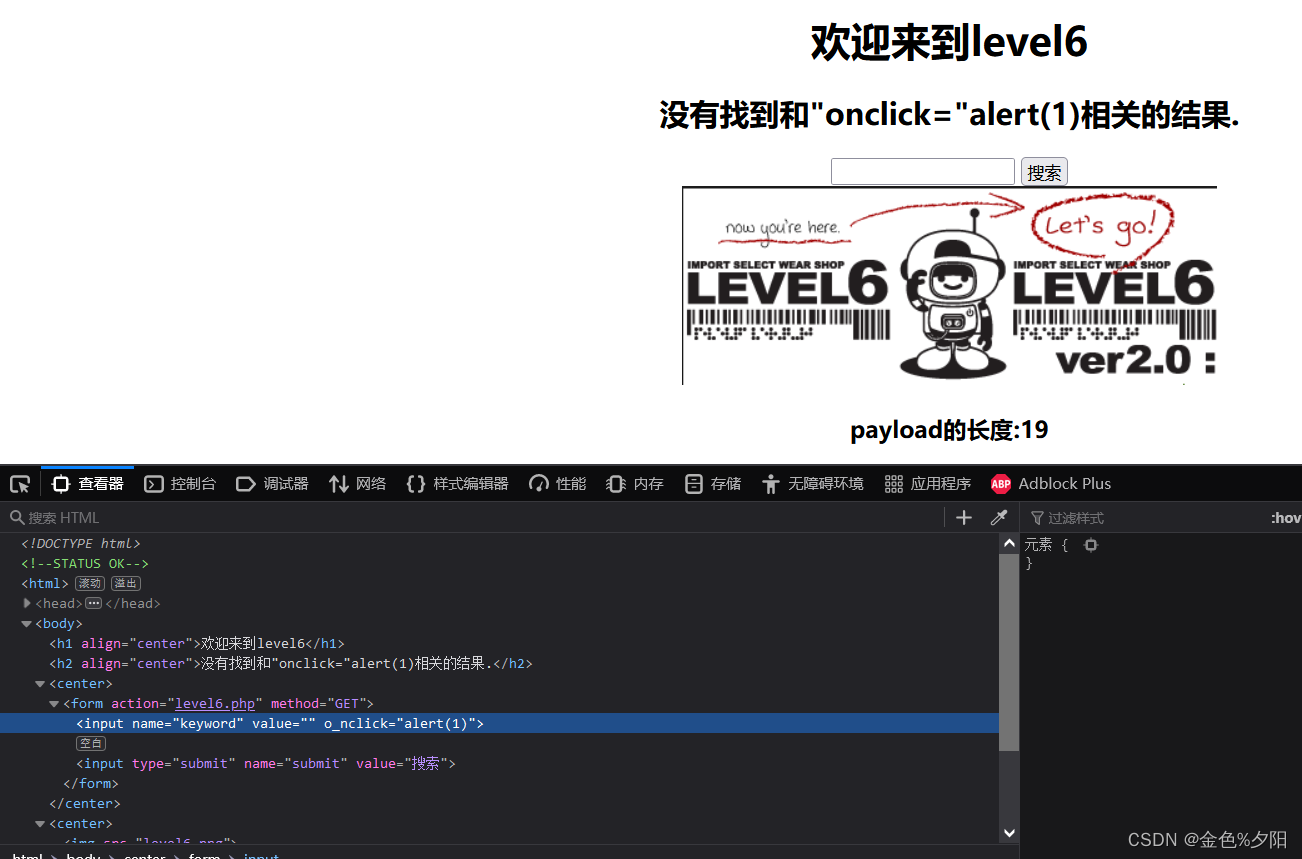Click the LEVEL6 robot banner image
Viewport: 1302px width, 859px height.
click(x=949, y=286)
